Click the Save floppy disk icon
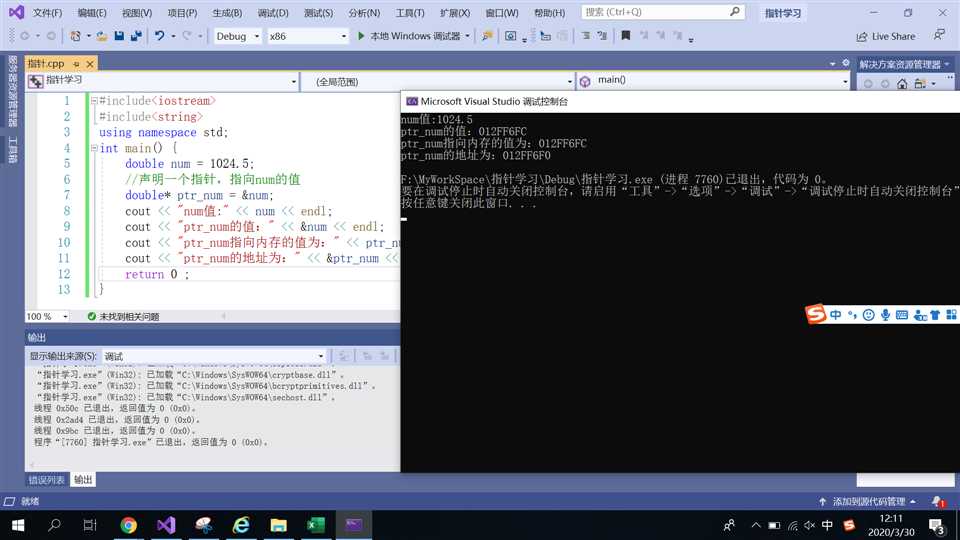The height and width of the screenshot is (540, 960). click(x=119, y=36)
